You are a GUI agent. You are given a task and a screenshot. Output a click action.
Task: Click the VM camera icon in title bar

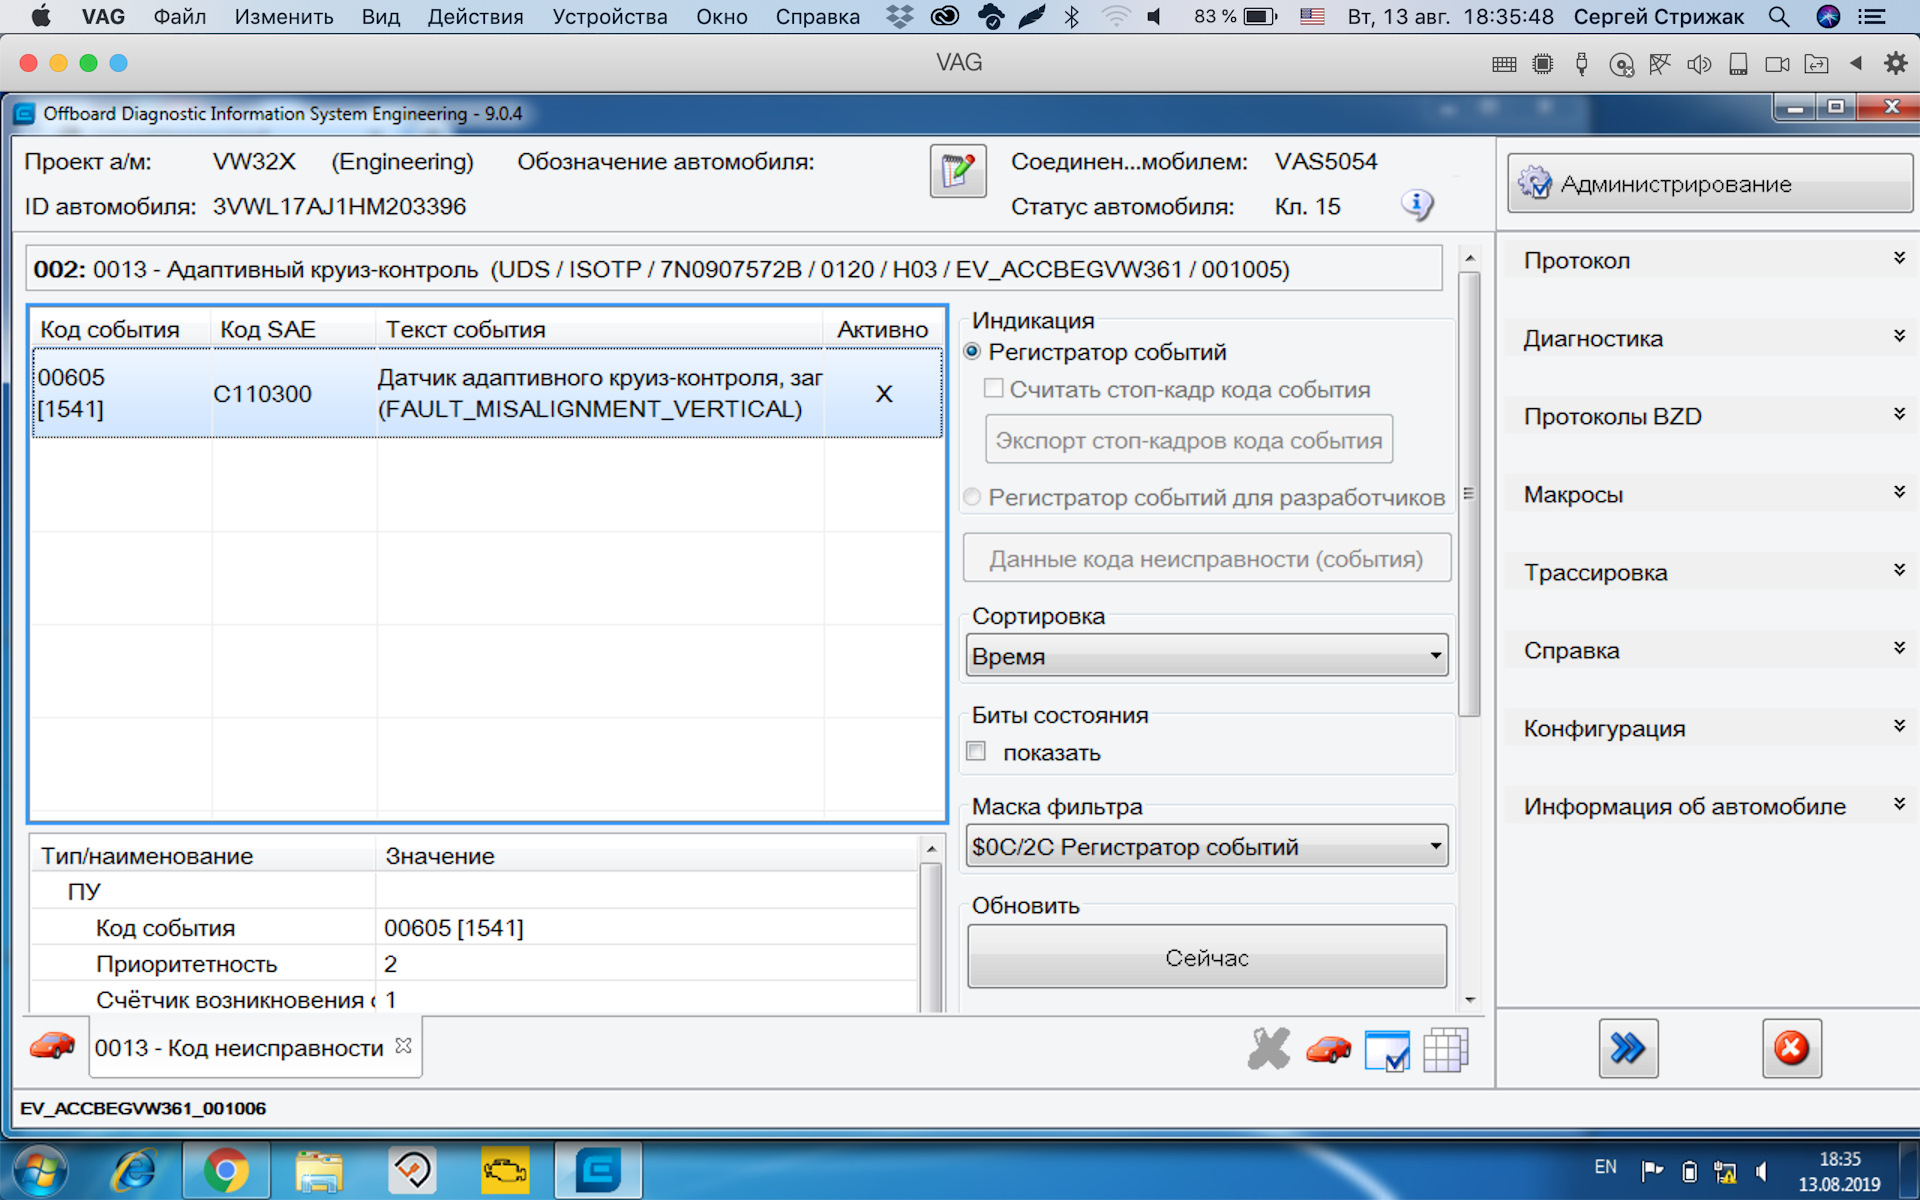tap(1777, 64)
